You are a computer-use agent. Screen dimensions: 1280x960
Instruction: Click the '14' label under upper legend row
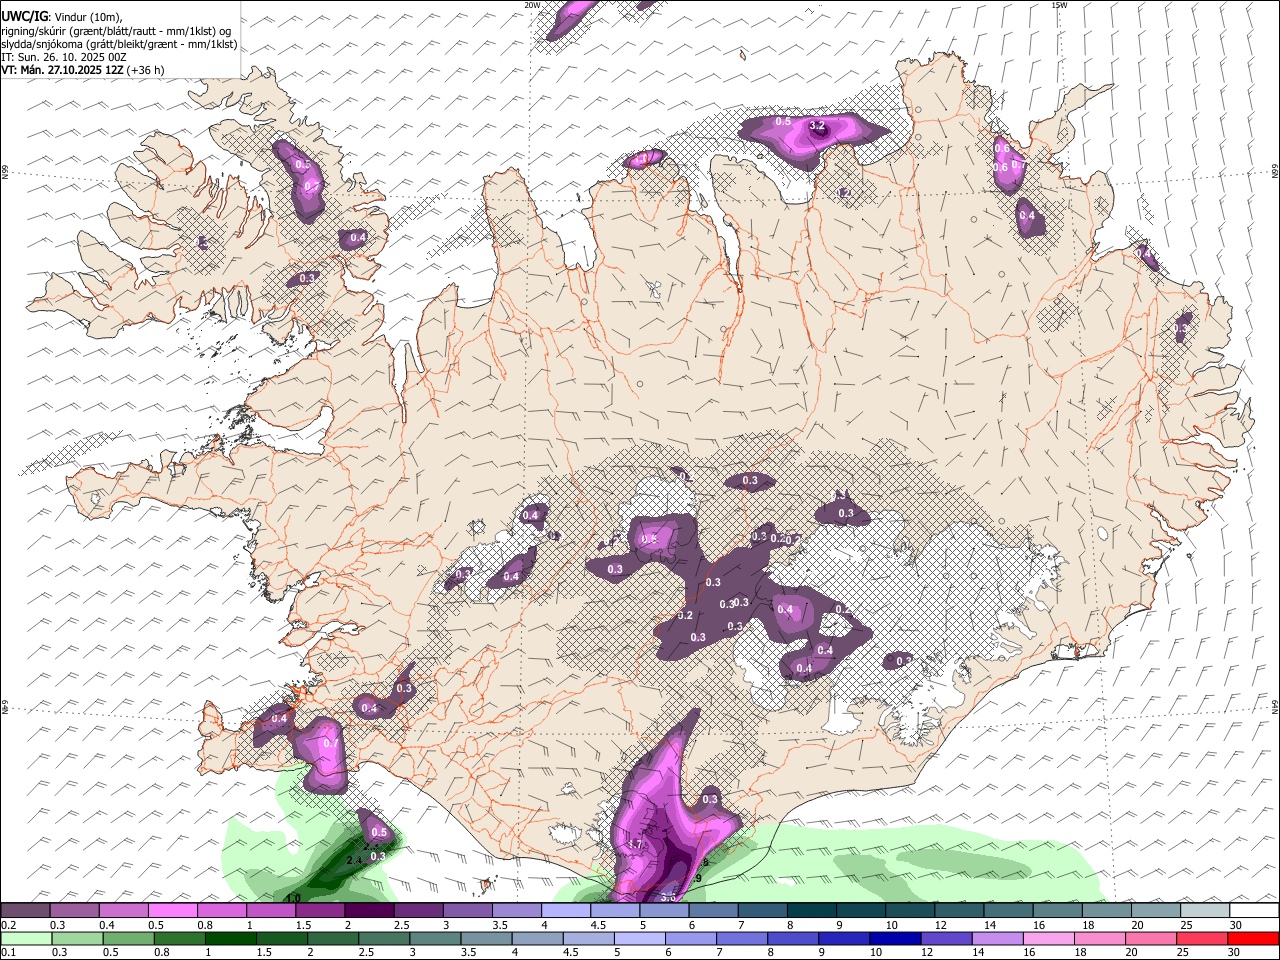point(990,925)
